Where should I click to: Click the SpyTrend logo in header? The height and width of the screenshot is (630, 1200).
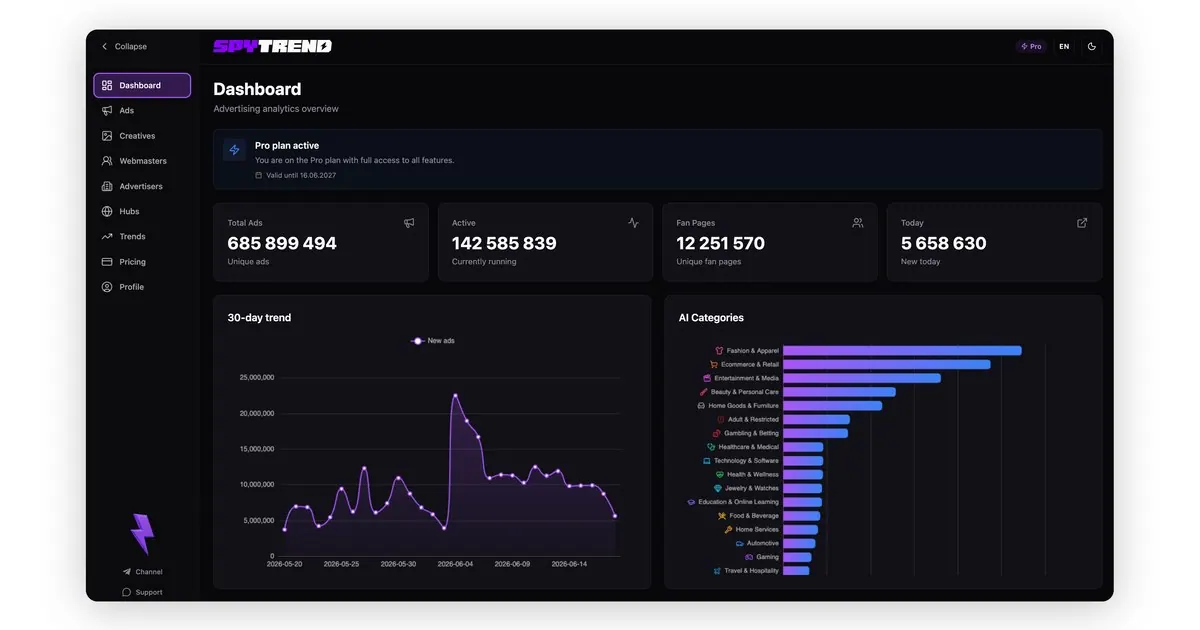272,46
